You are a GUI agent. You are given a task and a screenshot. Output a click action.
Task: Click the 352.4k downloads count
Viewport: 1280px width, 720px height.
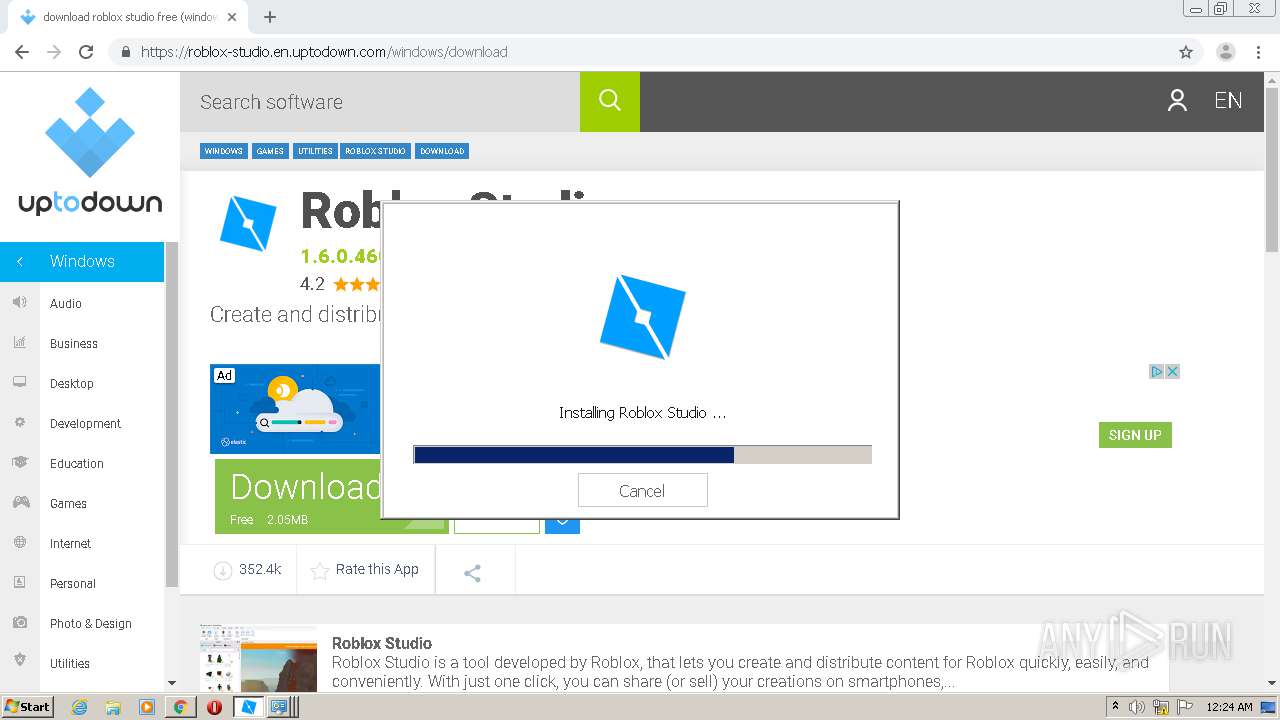point(260,569)
